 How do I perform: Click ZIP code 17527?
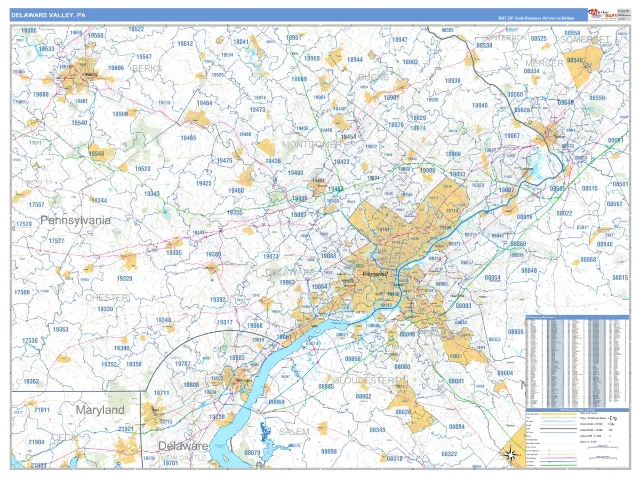pos(56,241)
